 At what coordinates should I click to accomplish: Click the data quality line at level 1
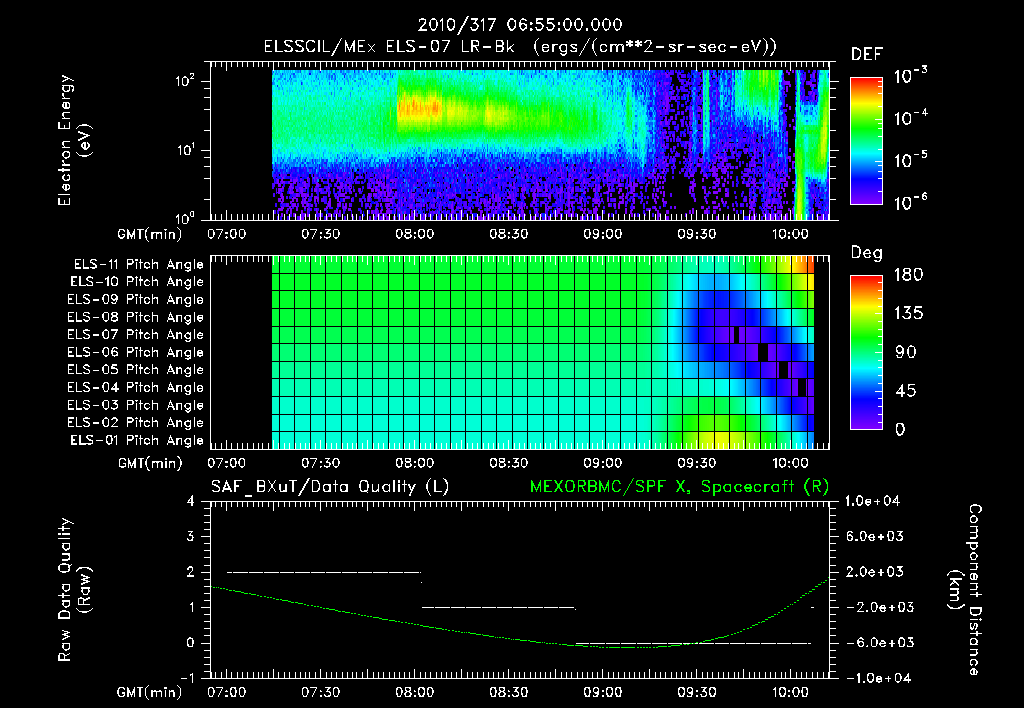pos(498,607)
